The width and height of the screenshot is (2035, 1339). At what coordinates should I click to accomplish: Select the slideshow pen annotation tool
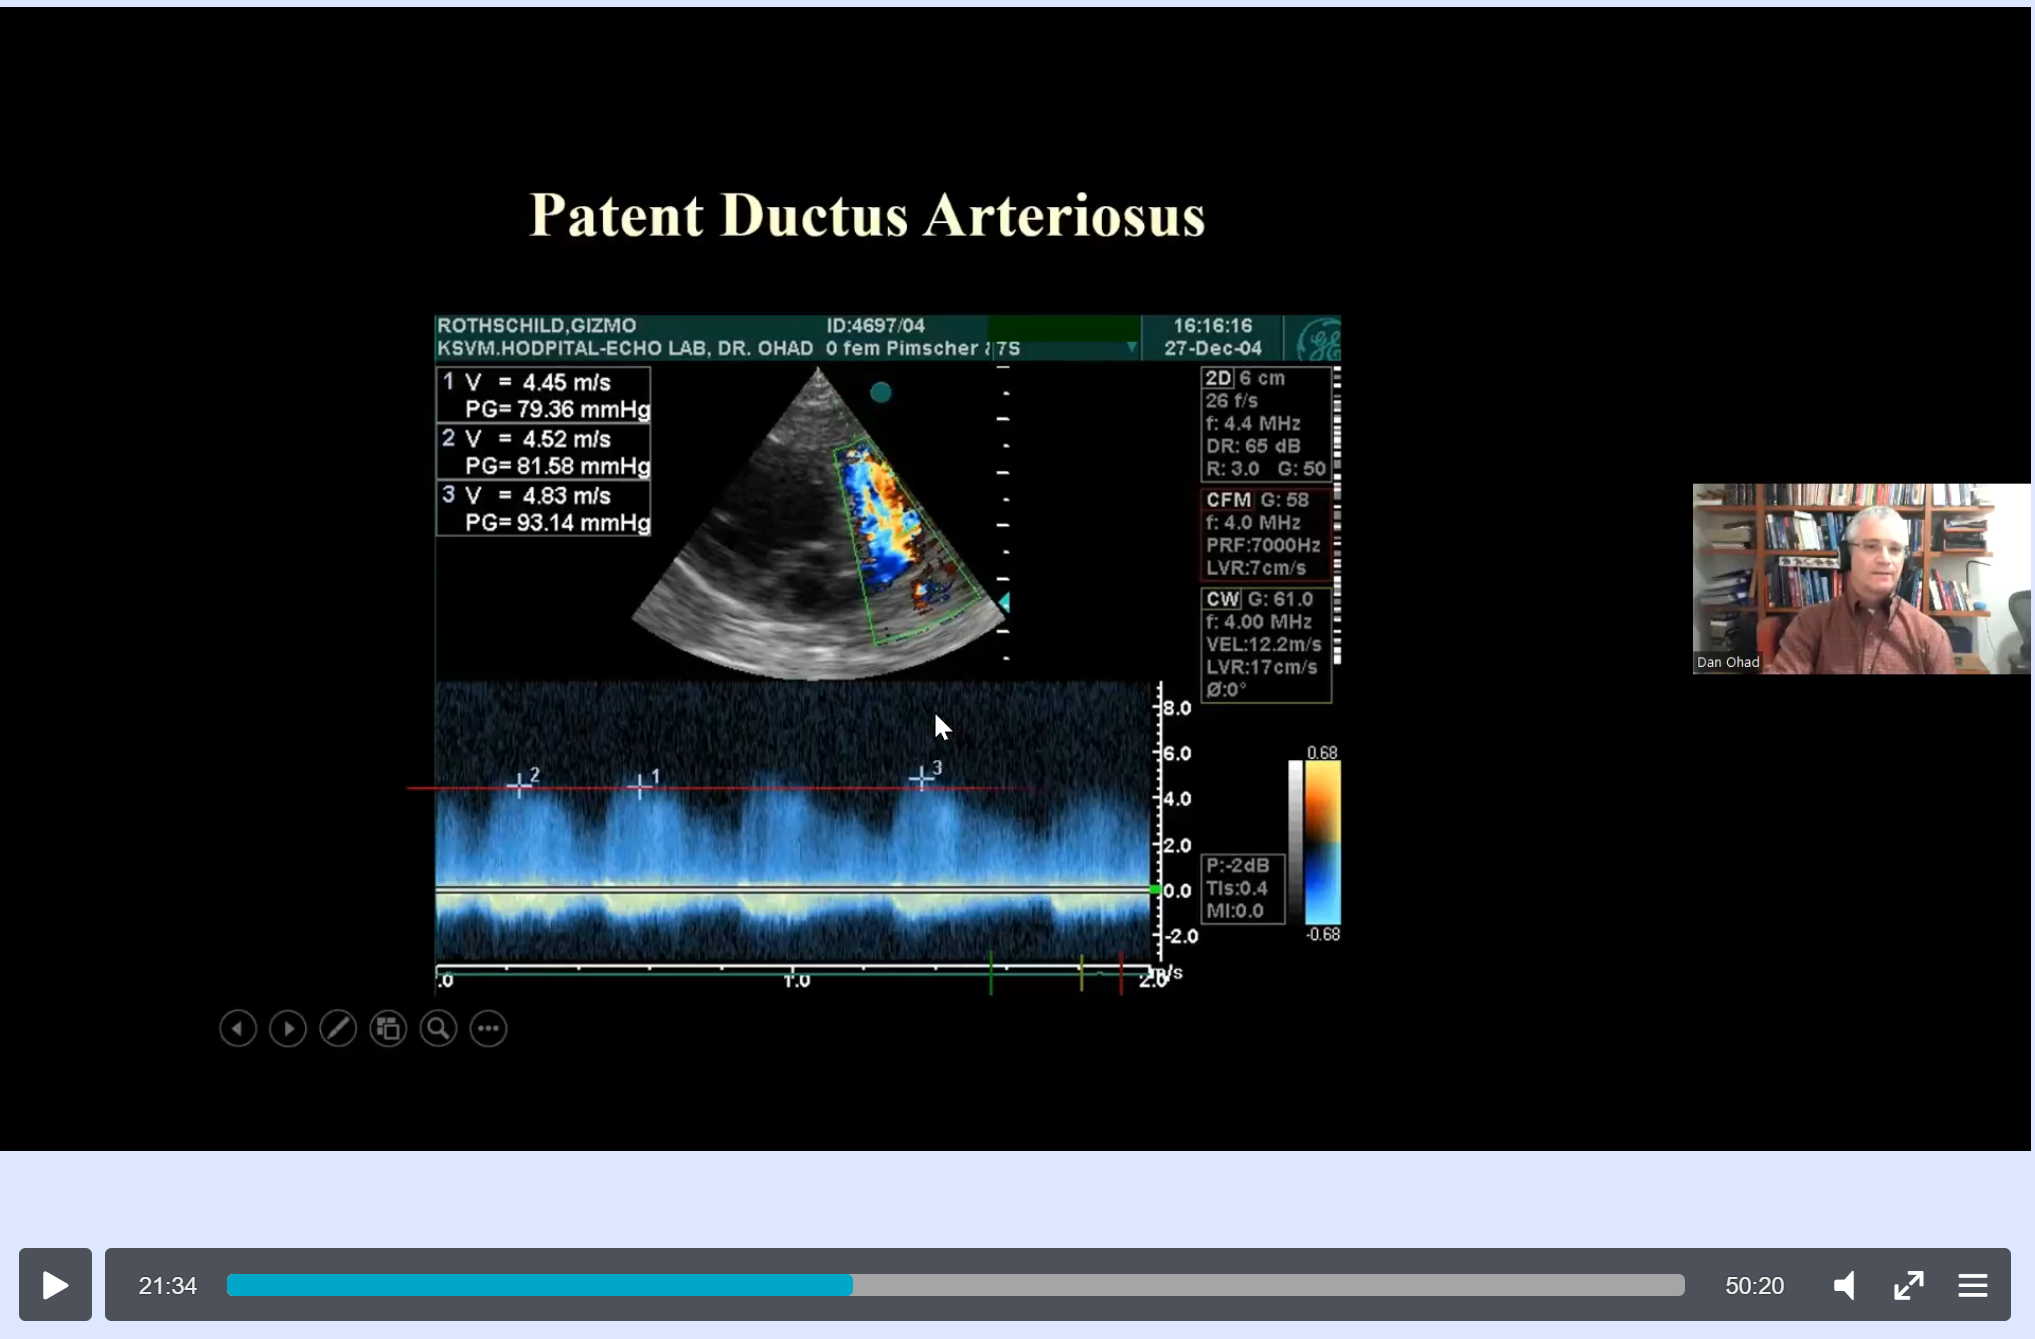pos(338,1028)
